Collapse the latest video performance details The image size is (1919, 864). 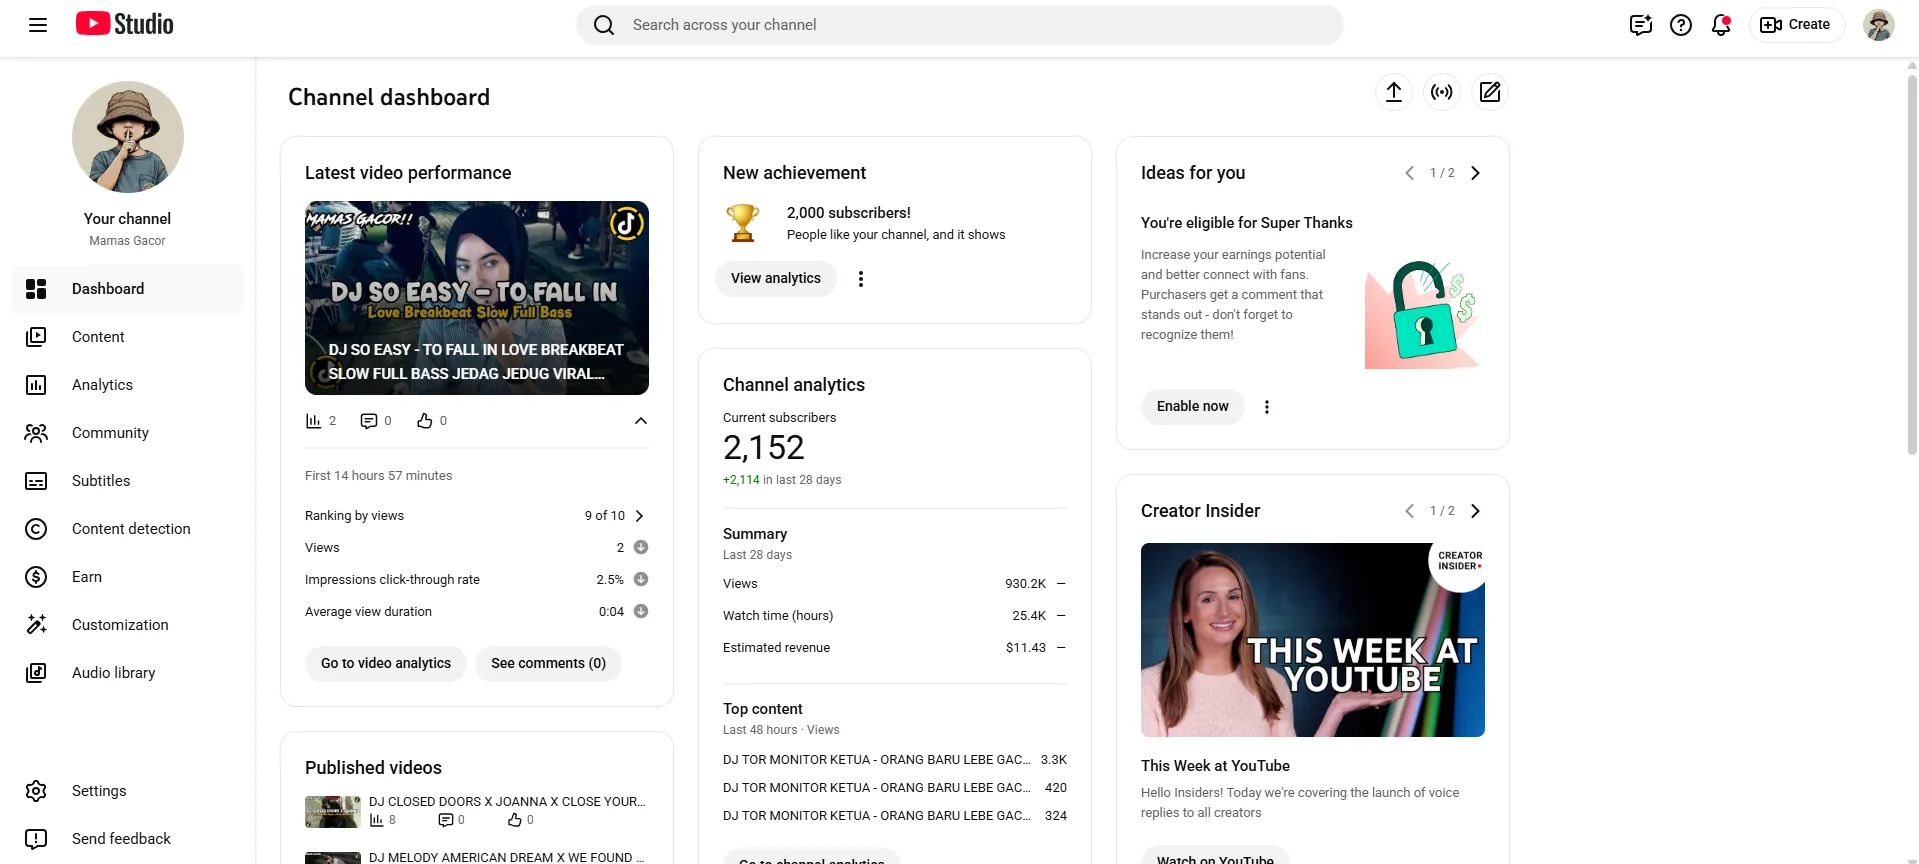(x=641, y=421)
